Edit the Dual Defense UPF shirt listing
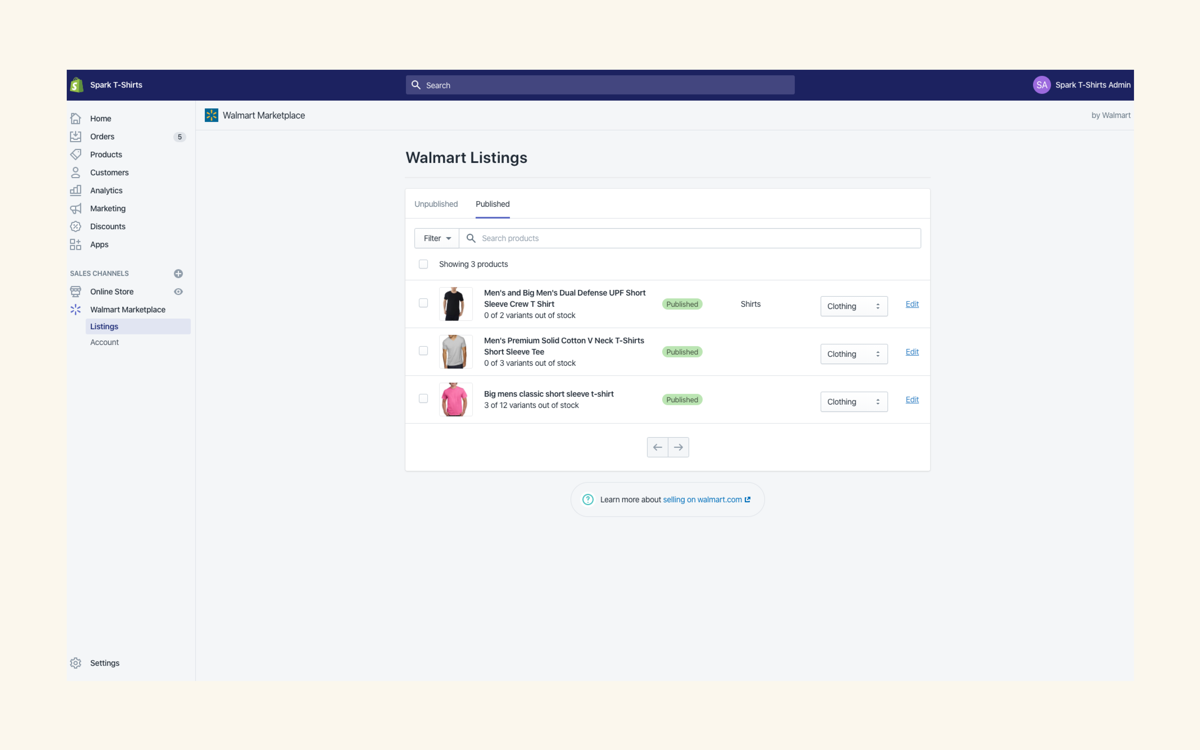This screenshot has height=750, width=1200. [912, 304]
